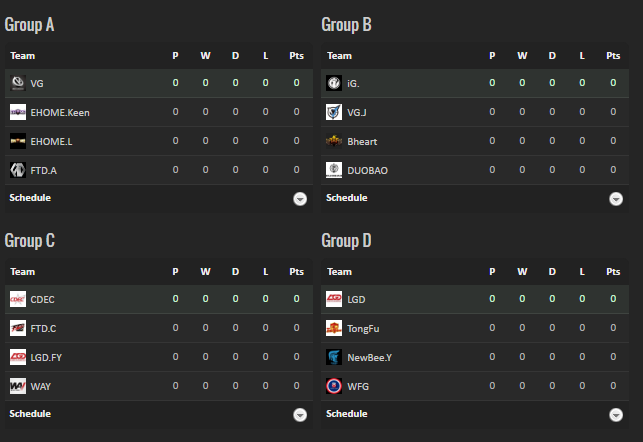Viewport: 643px width, 442px height.
Task: Click the WFG shield logo
Action: [334, 386]
